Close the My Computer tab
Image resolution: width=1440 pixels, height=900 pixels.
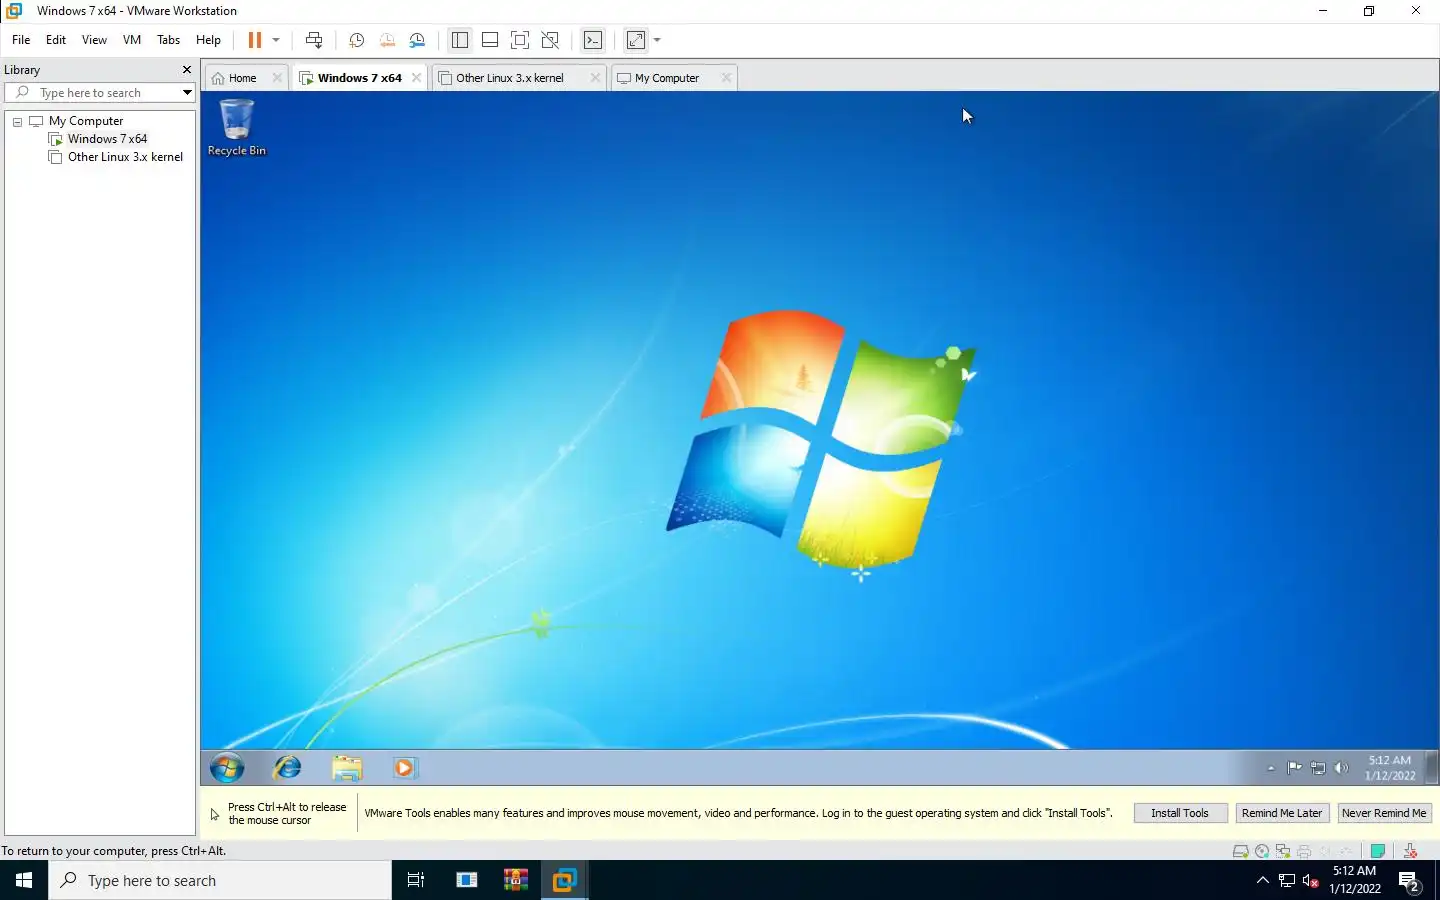point(726,78)
